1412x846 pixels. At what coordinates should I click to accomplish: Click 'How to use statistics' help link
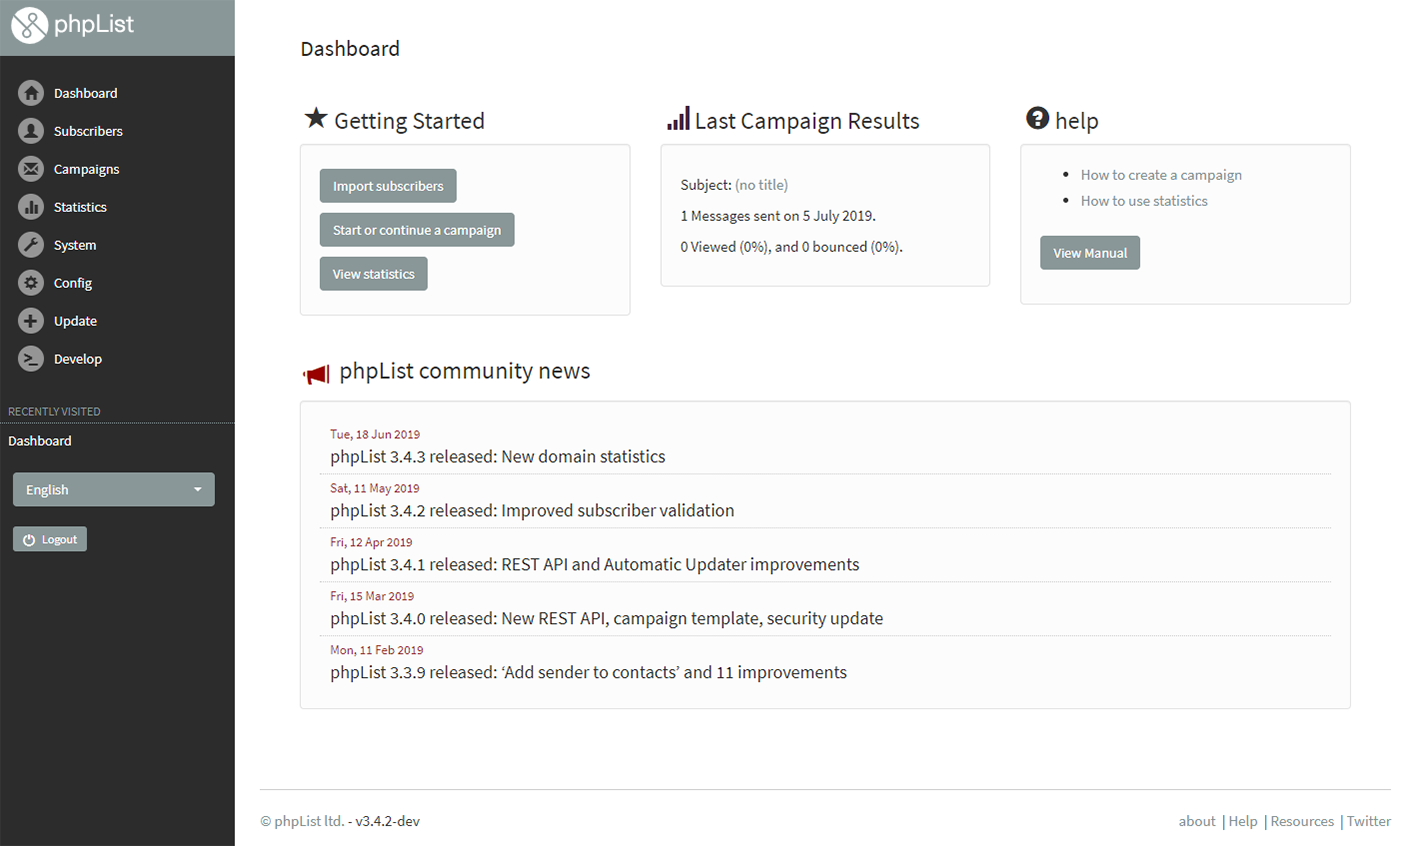(1143, 200)
